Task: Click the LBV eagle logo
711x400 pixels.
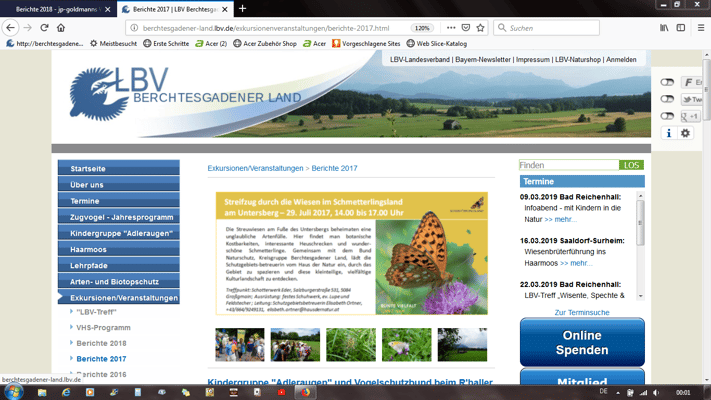Action: coord(99,93)
